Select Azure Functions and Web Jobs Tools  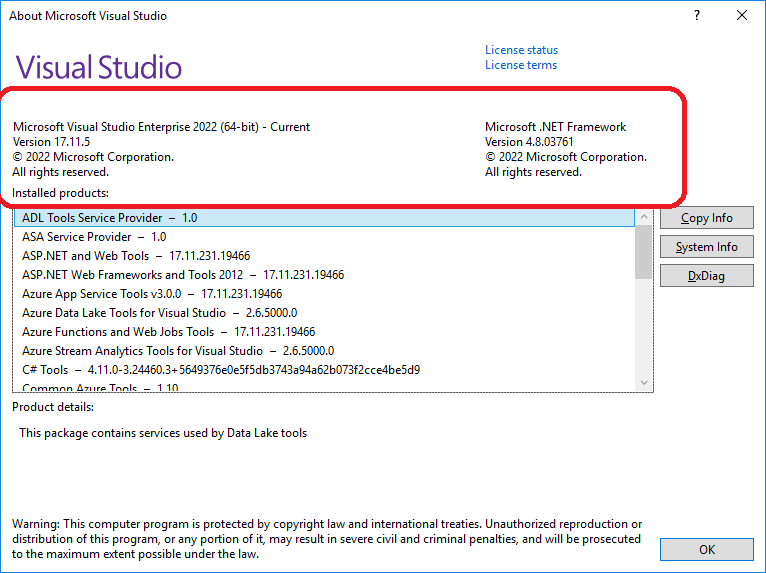[324, 332]
